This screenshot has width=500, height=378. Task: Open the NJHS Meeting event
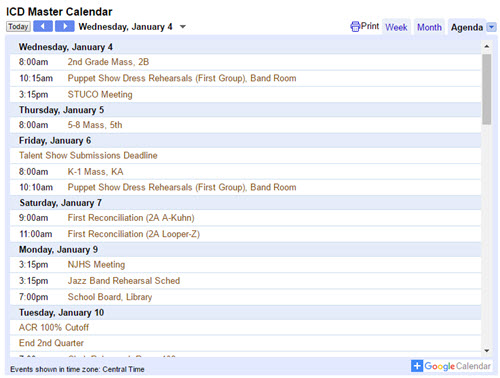point(96,265)
